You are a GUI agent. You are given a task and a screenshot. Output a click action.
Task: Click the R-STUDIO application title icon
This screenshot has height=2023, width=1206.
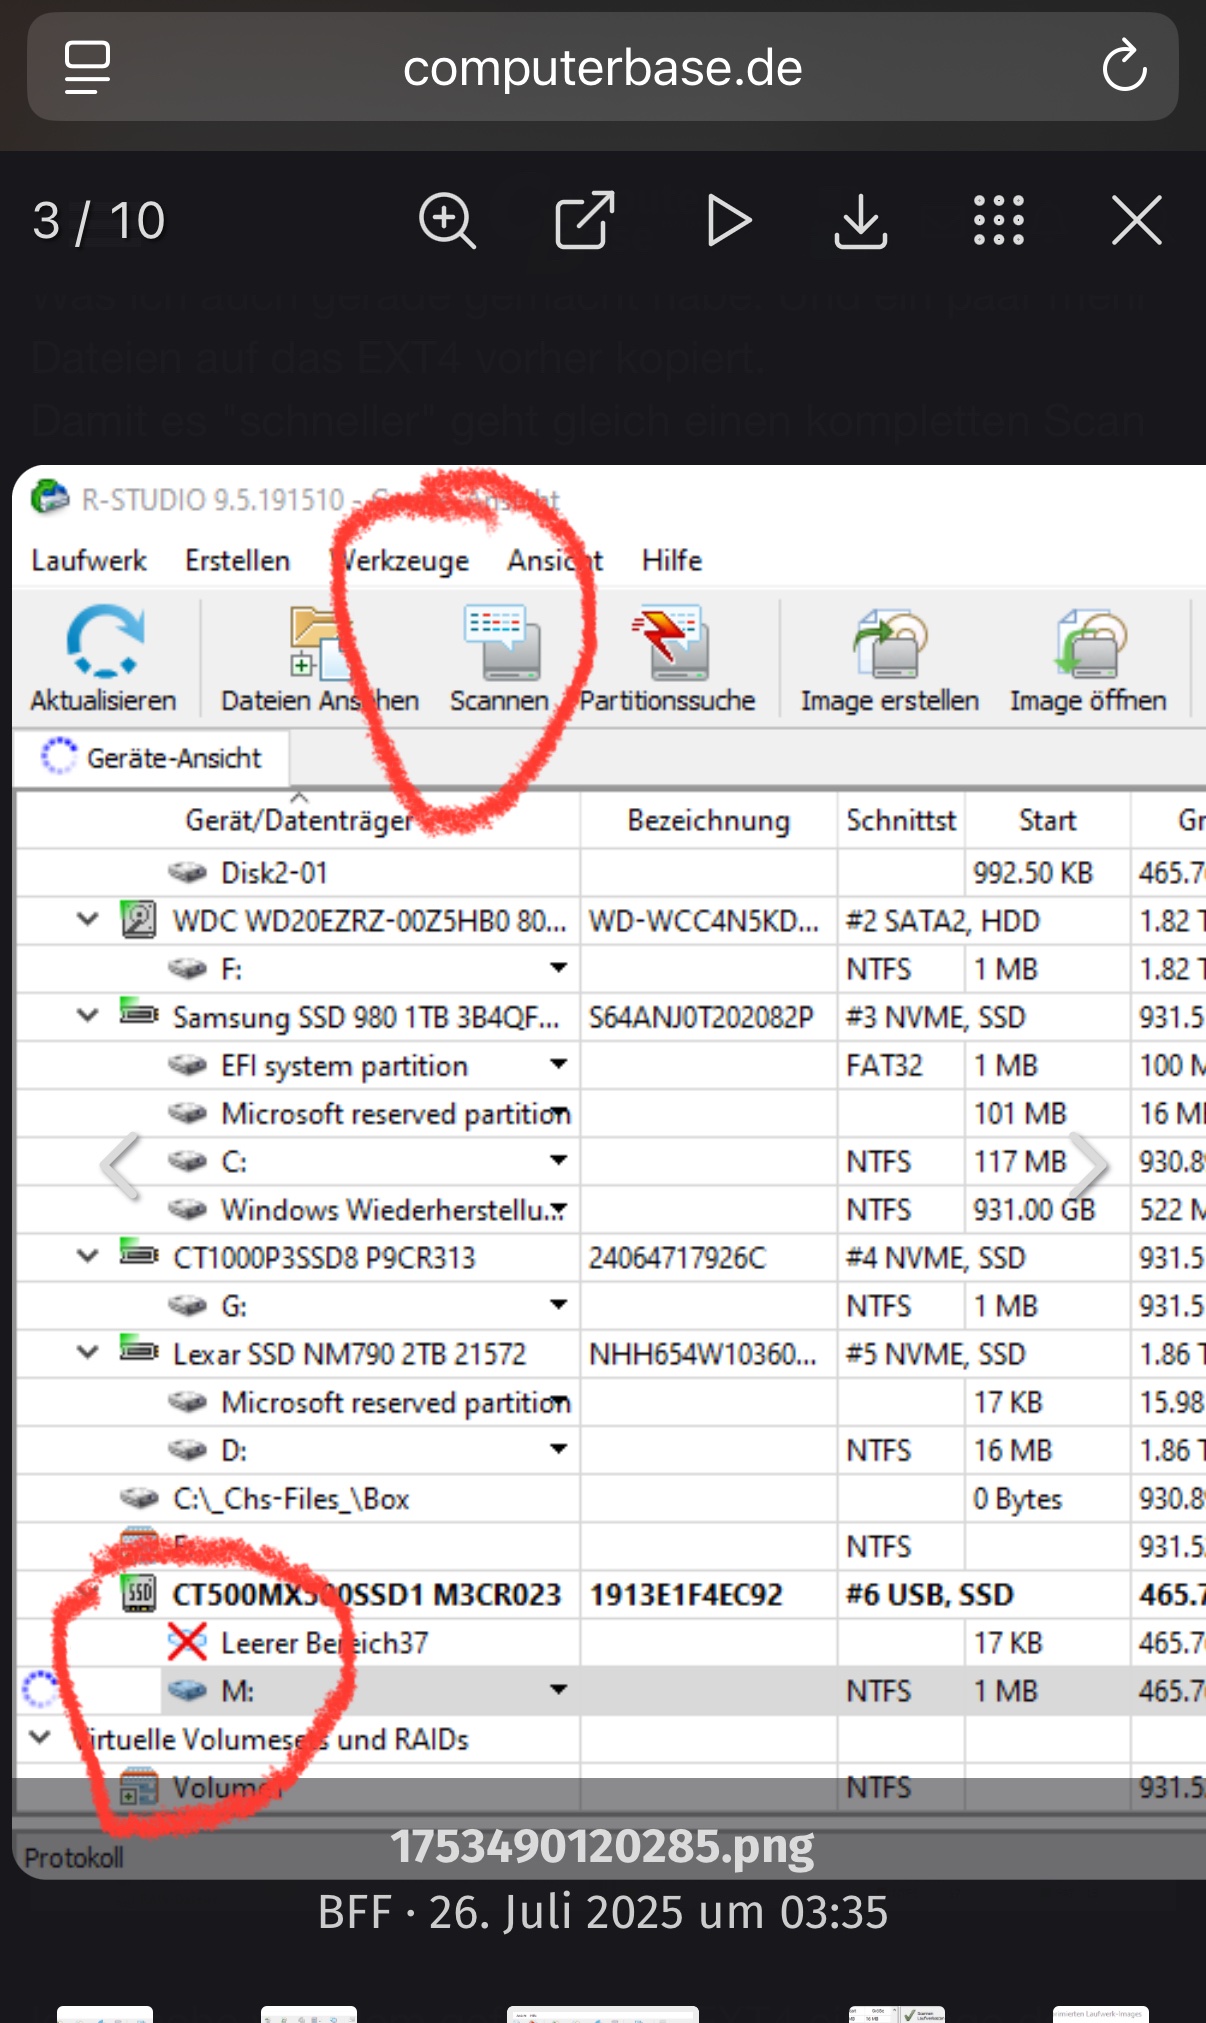(x=49, y=497)
